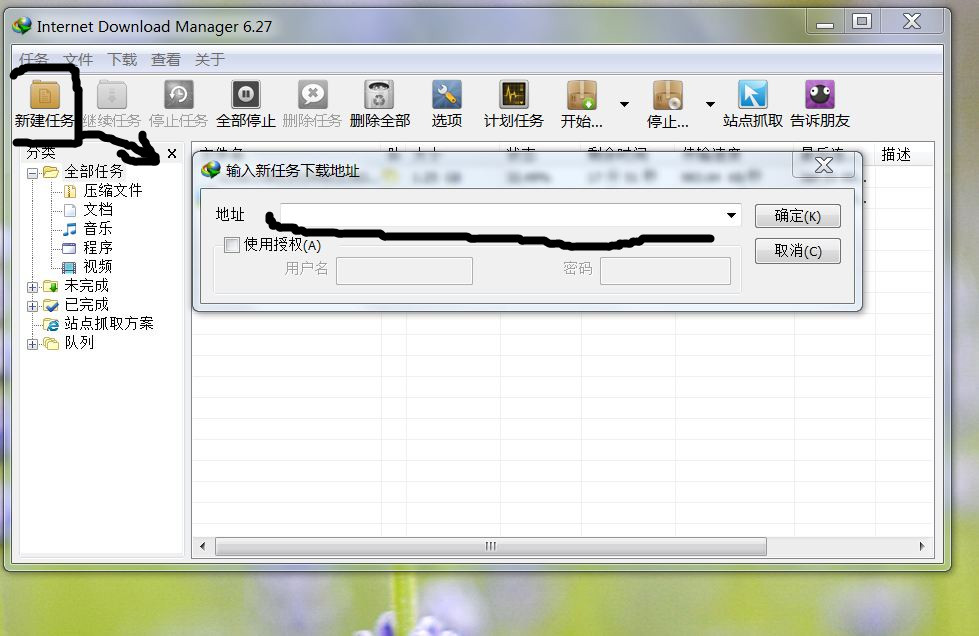Collapse the 全部任务 tree node
Screen dimensions: 979x636
coord(32,173)
